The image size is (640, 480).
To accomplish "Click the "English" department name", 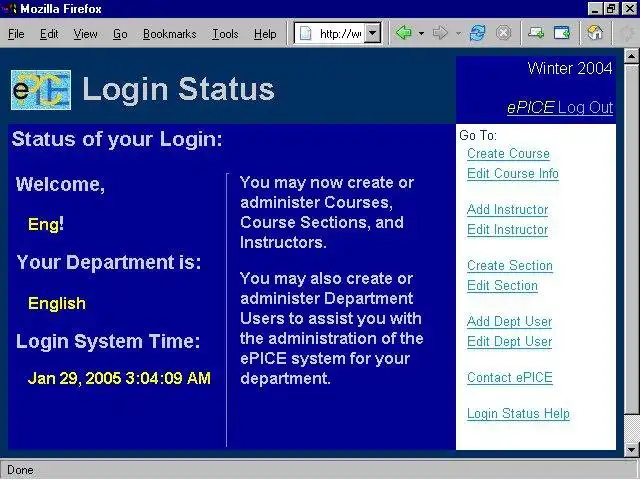I will [x=57, y=304].
